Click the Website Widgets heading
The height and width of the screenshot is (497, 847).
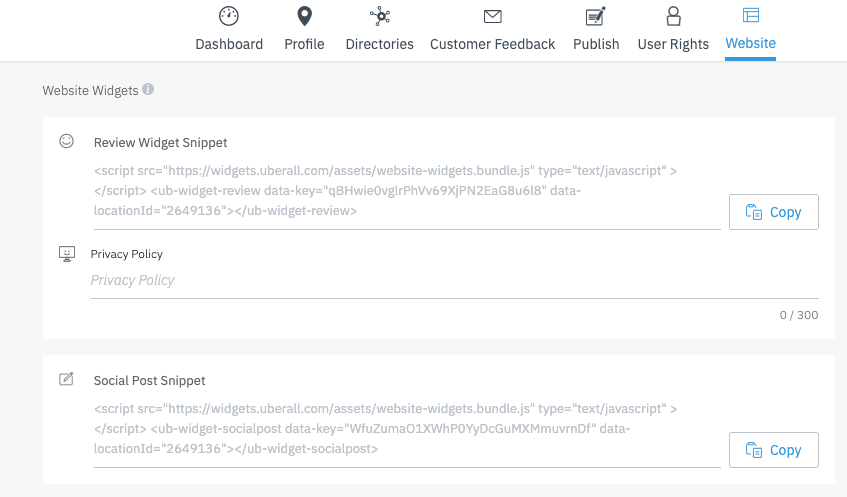[91, 90]
